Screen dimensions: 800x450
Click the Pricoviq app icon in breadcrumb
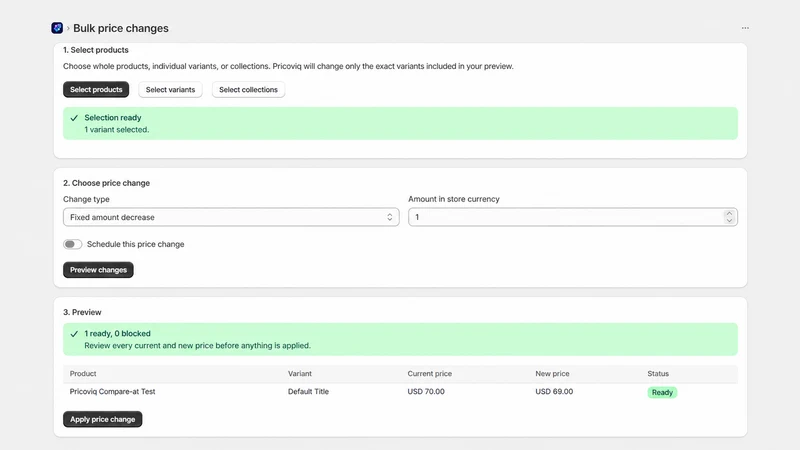point(57,28)
